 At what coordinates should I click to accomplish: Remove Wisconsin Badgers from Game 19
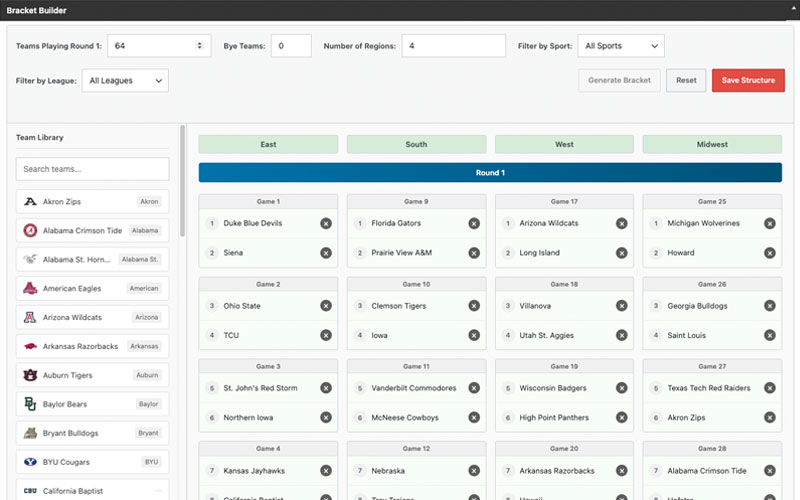(621, 388)
